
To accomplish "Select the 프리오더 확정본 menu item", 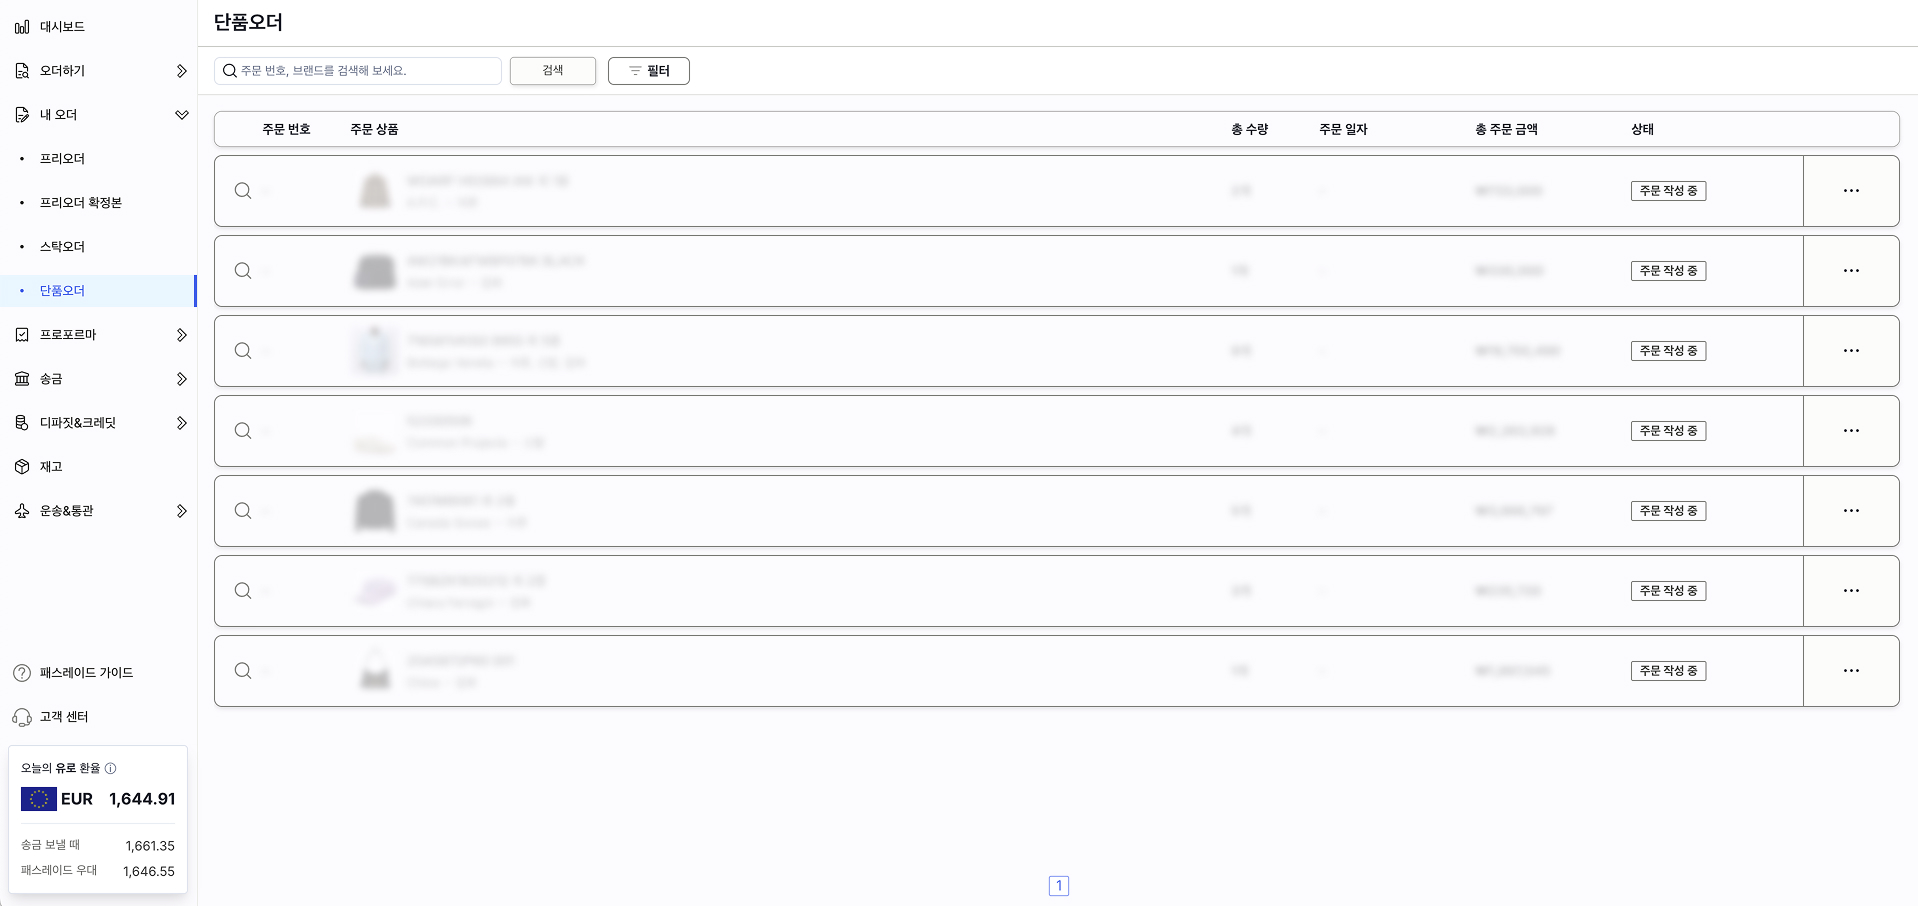I will point(80,203).
